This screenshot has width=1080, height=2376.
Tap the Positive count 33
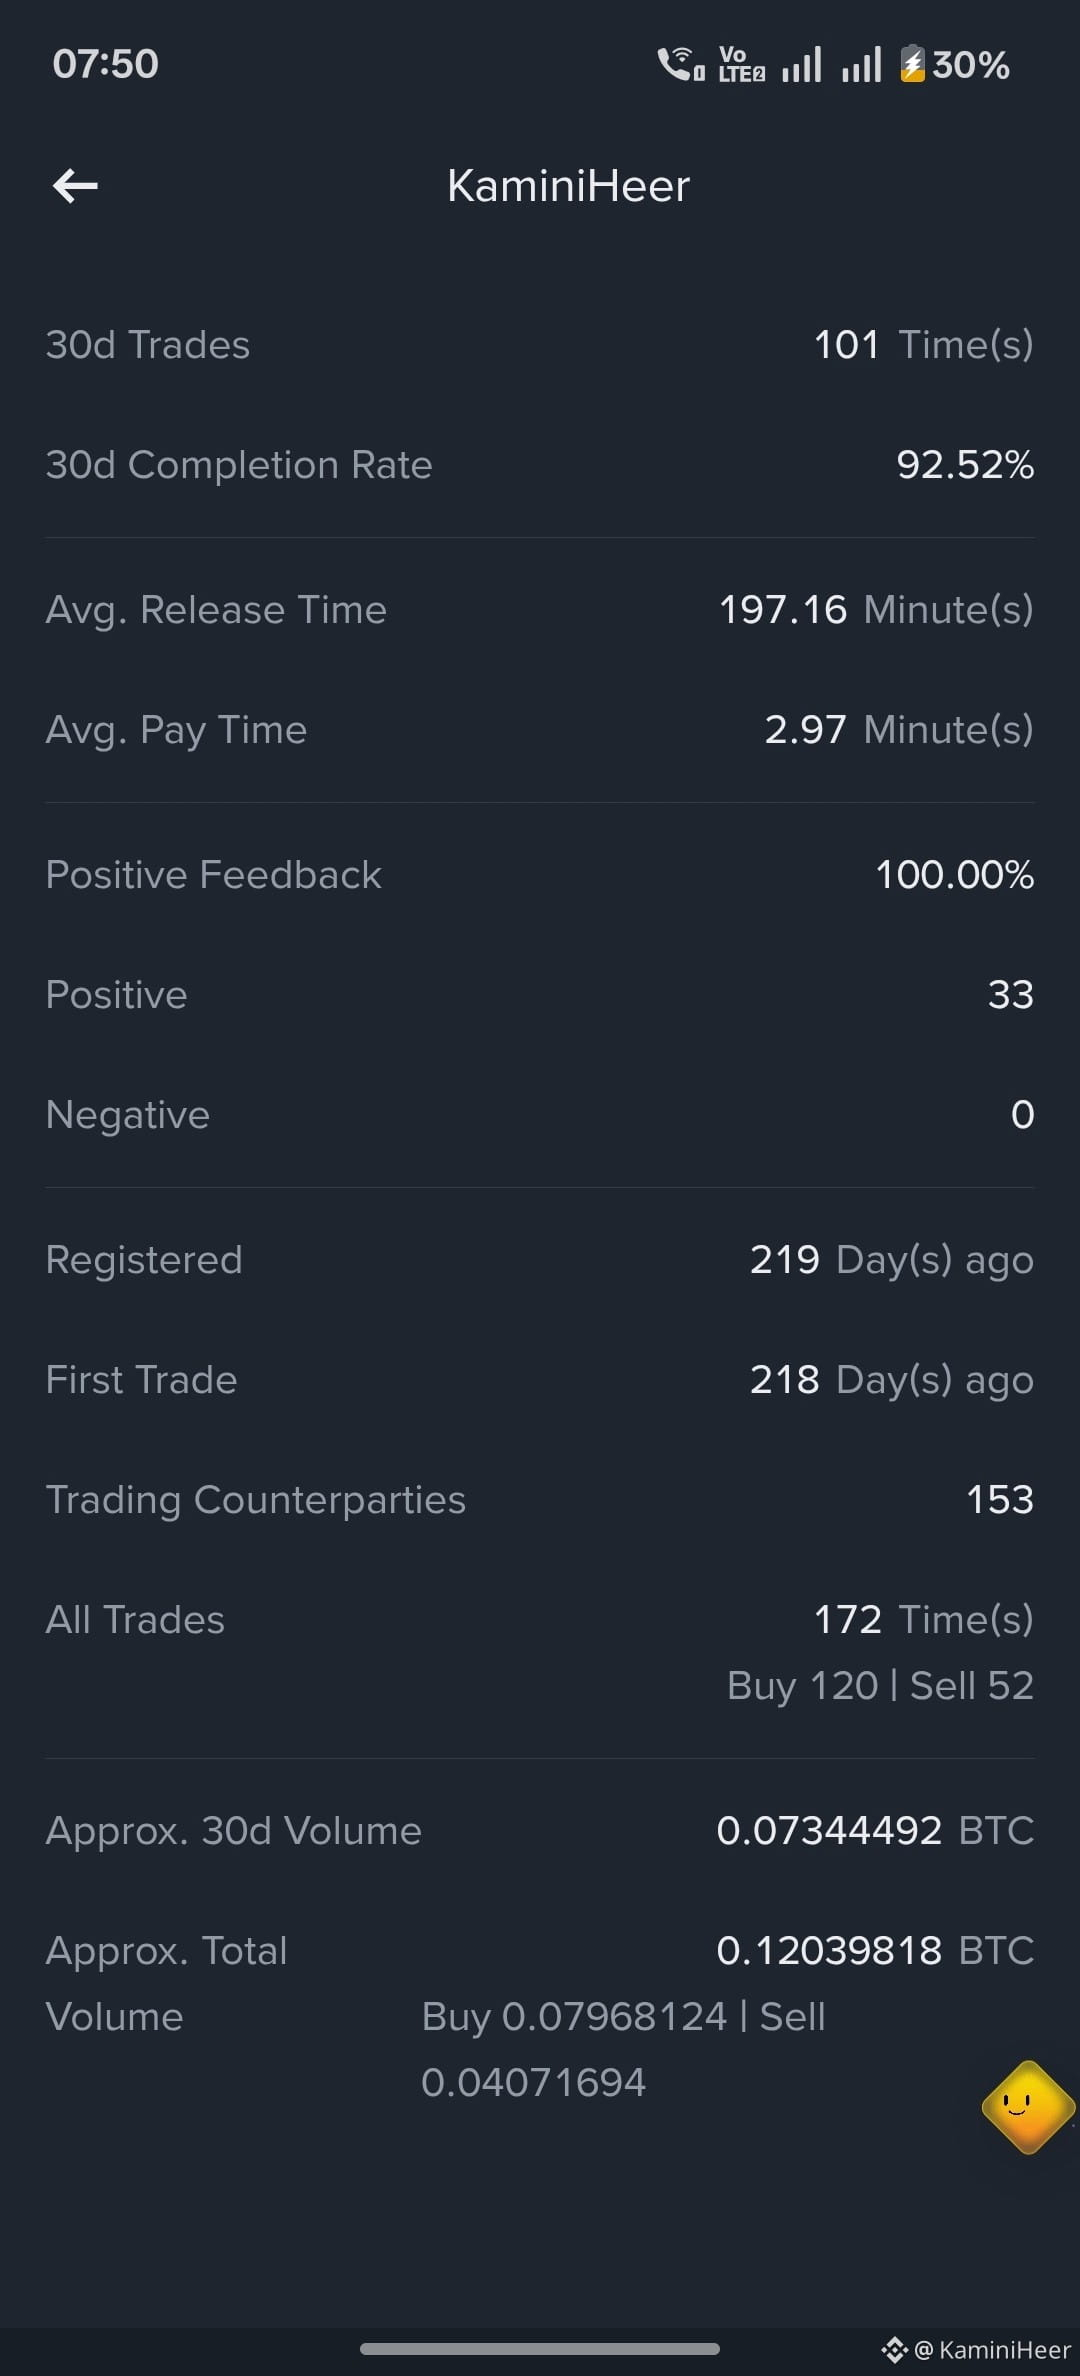[x=1011, y=995]
